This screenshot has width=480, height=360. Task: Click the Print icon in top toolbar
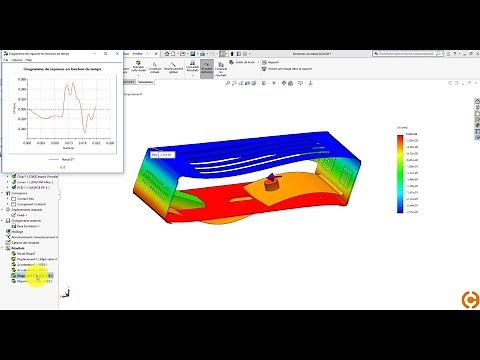[202, 54]
